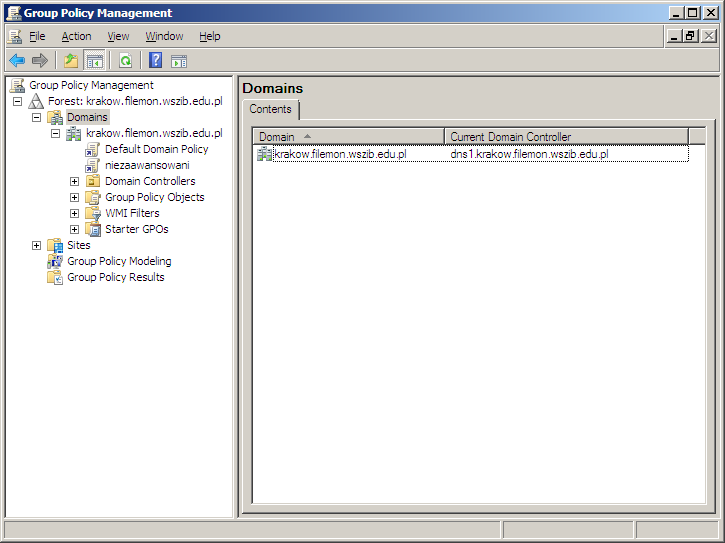
Task: Select Domain Controllers label in tree
Action: coord(150,181)
